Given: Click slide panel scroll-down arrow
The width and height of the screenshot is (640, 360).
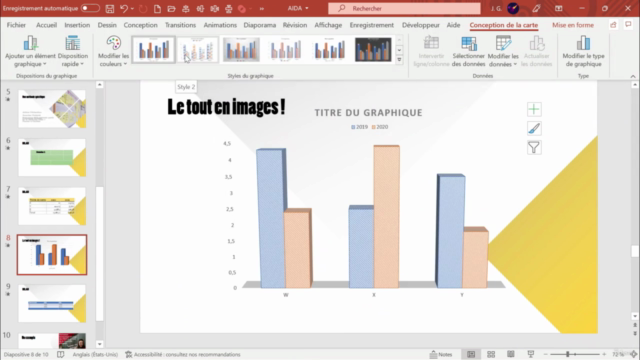Looking at the screenshot, I should coord(100,344).
